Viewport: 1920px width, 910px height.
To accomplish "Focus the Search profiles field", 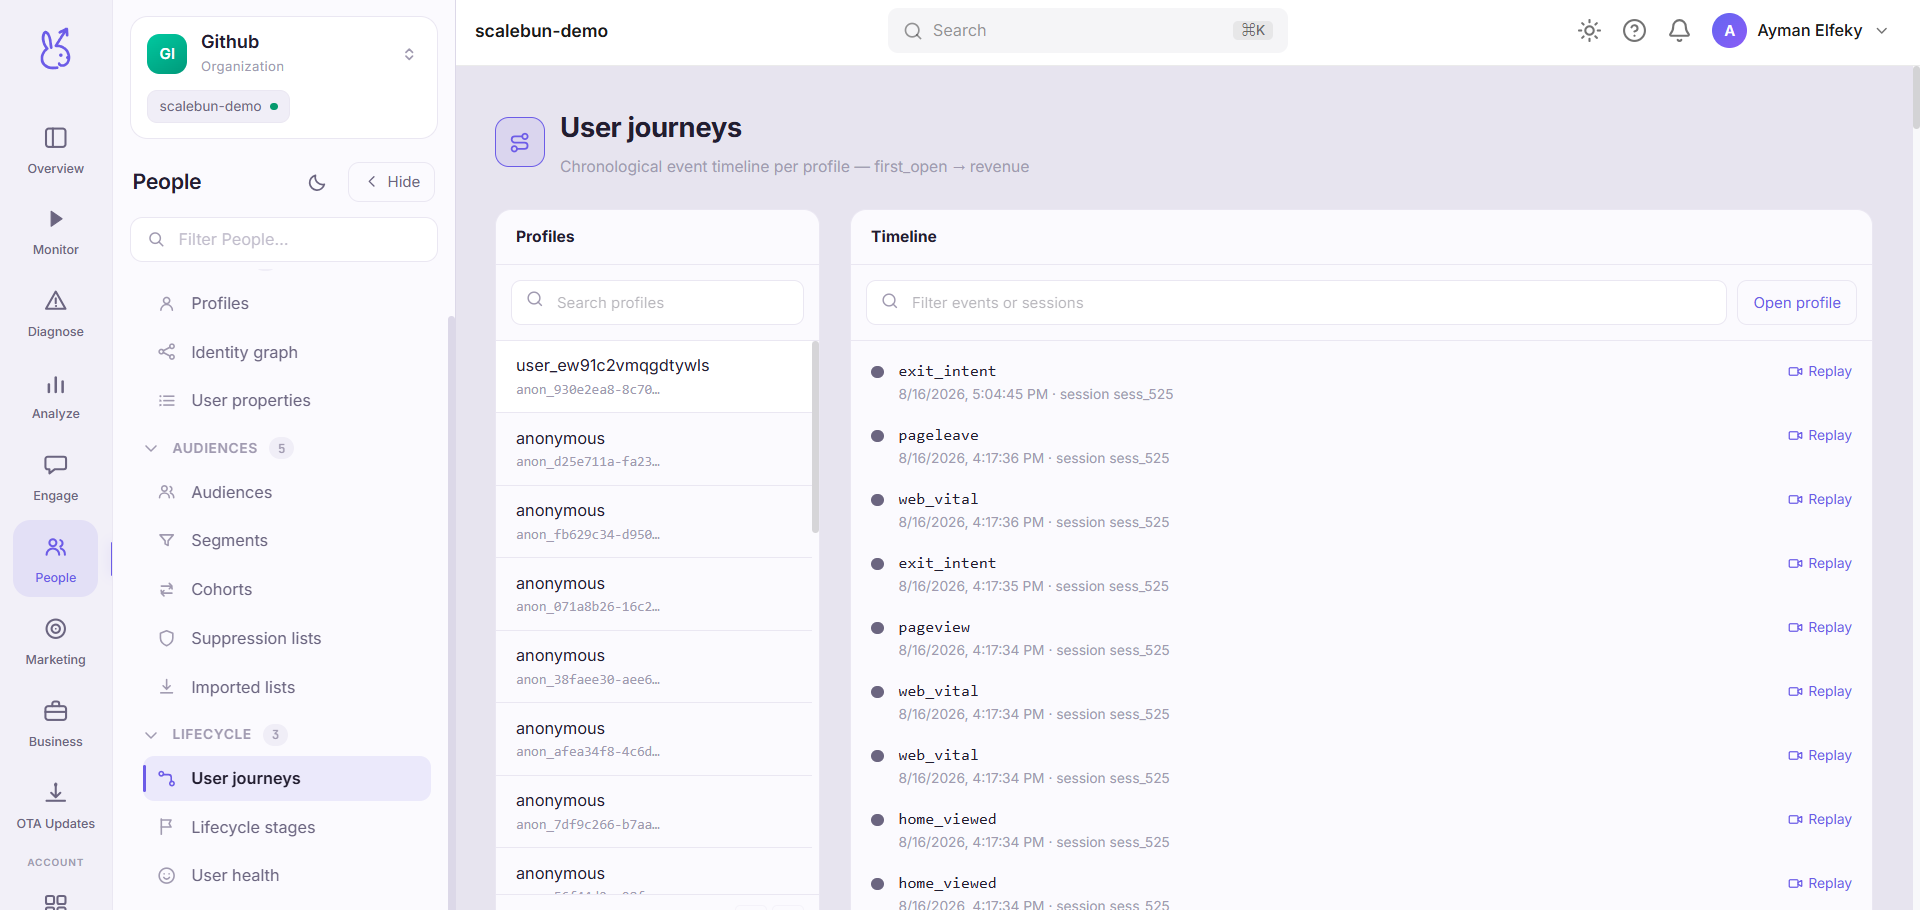I will 657,303.
